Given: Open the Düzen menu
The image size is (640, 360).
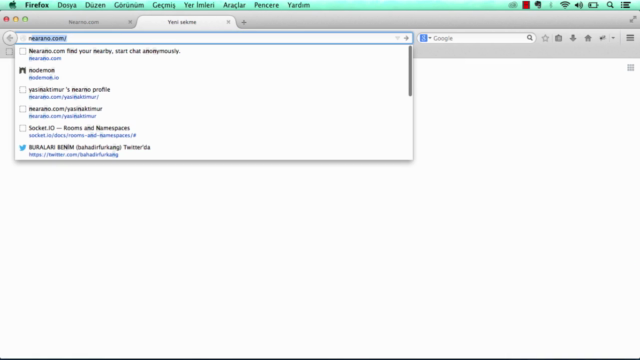Looking at the screenshot, I should [x=95, y=5].
